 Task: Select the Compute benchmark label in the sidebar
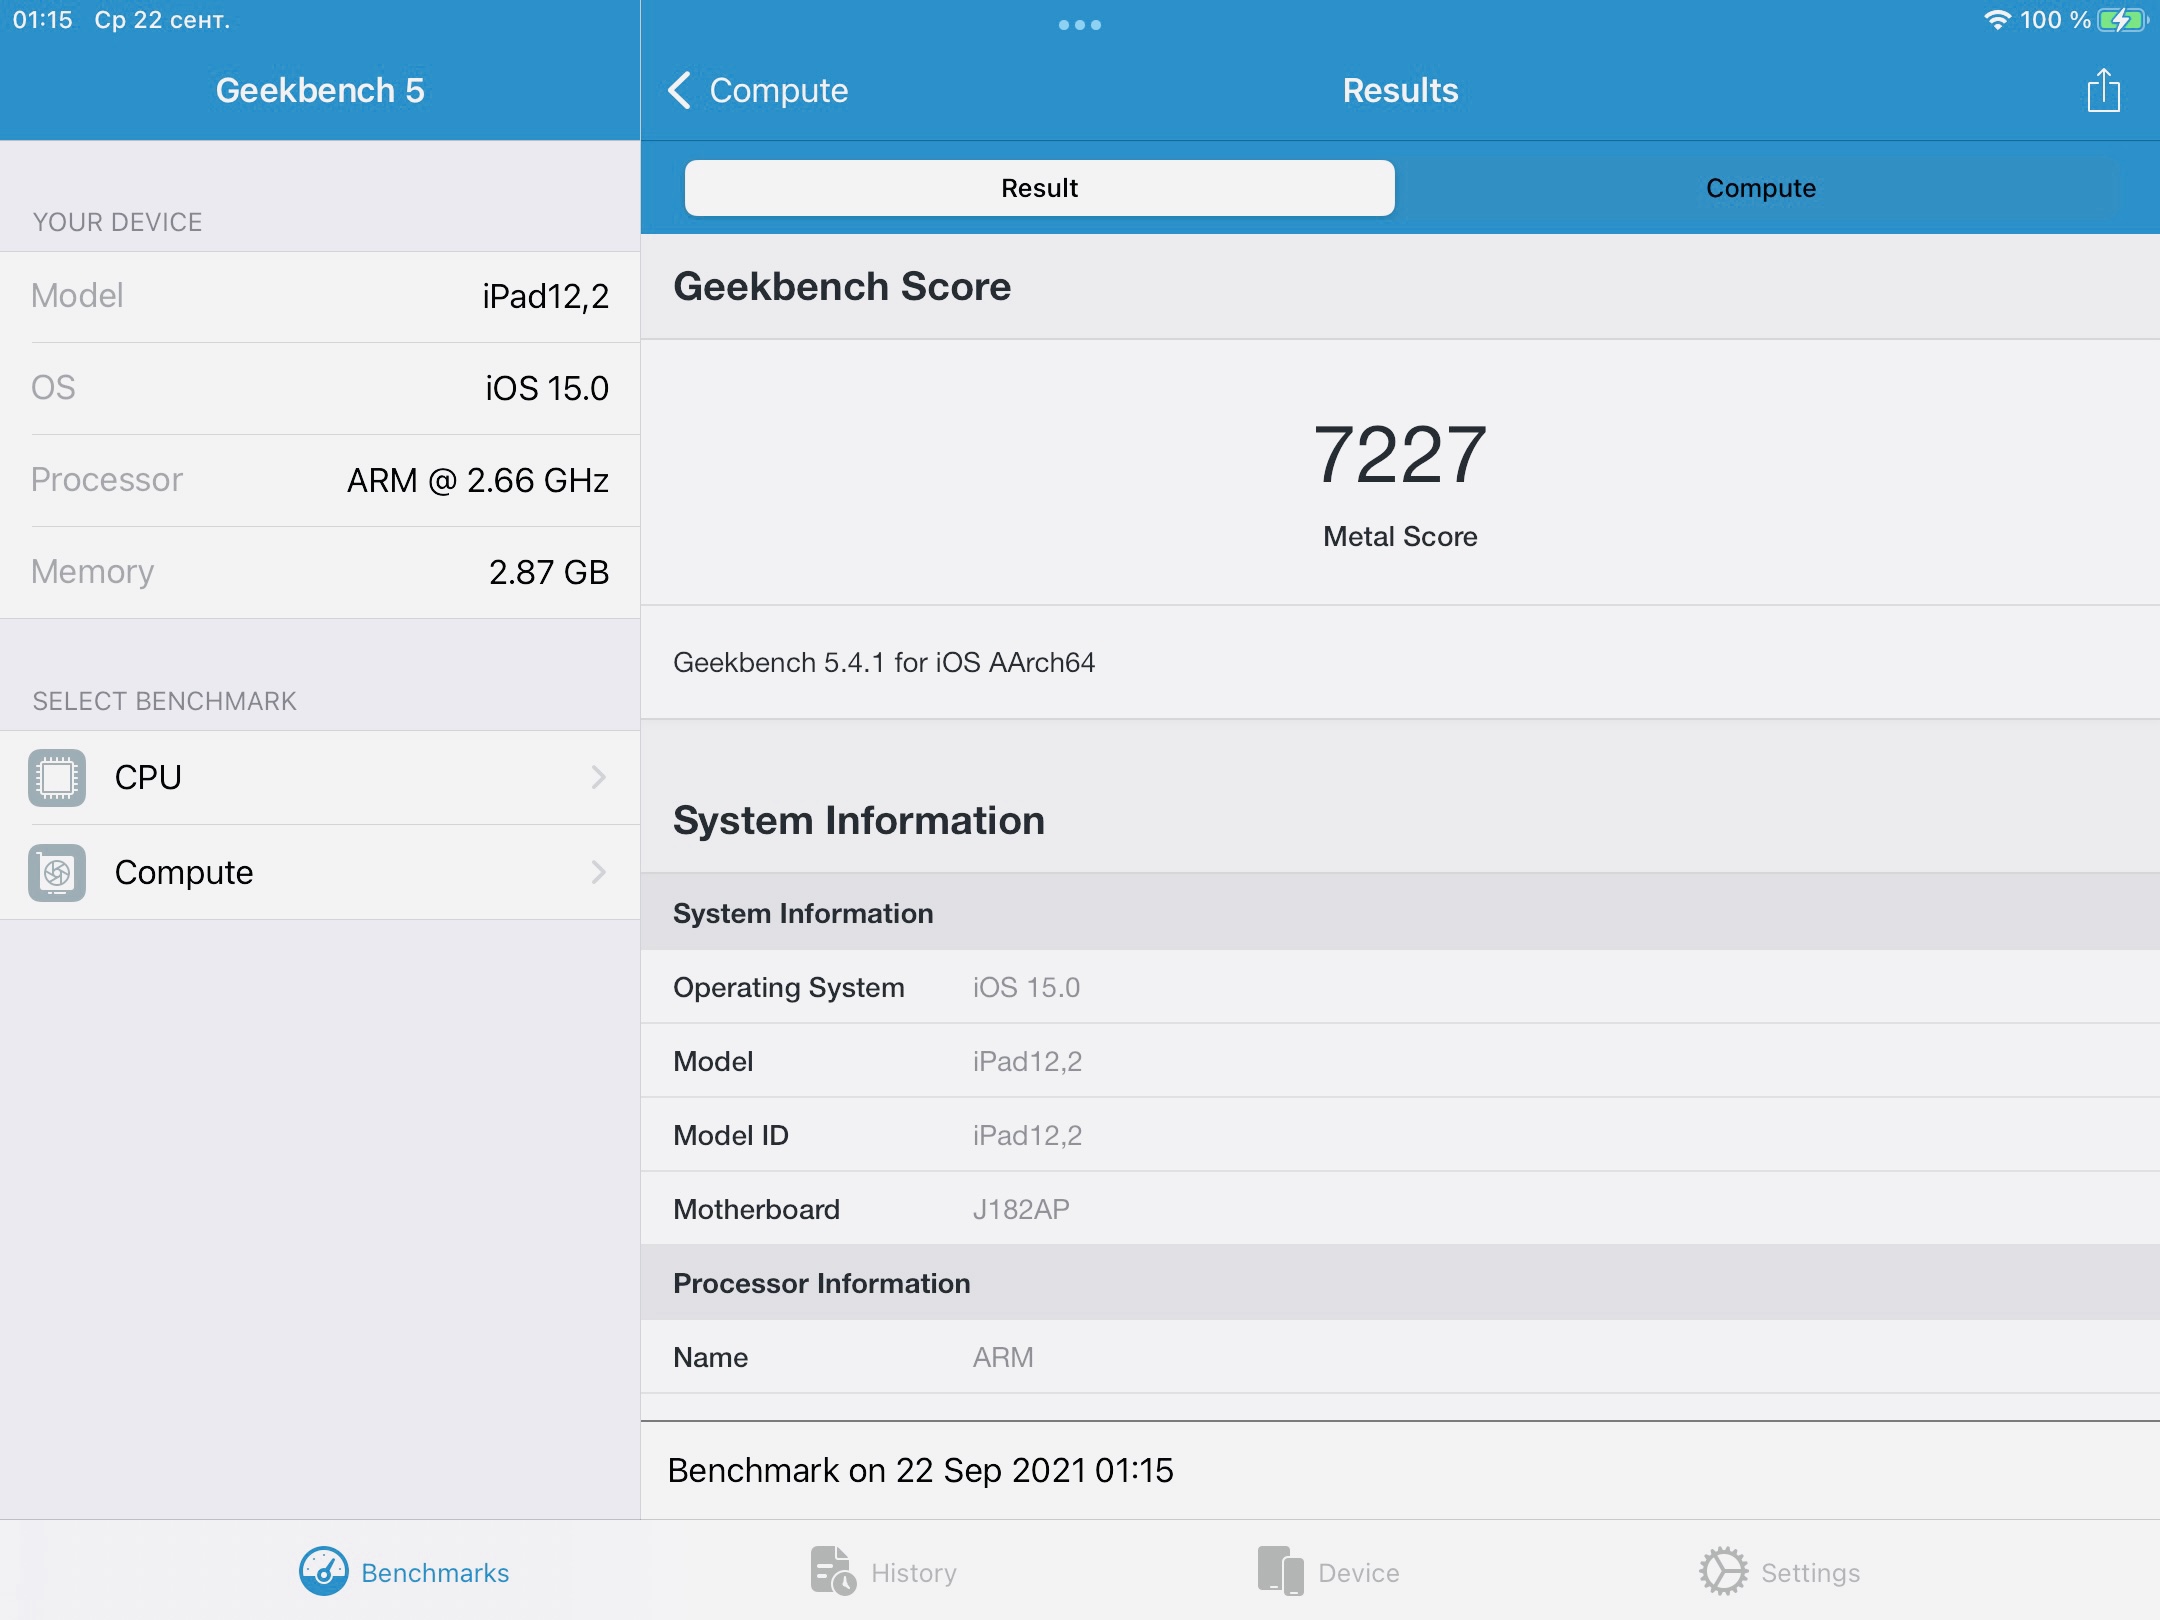pyautogui.click(x=184, y=872)
